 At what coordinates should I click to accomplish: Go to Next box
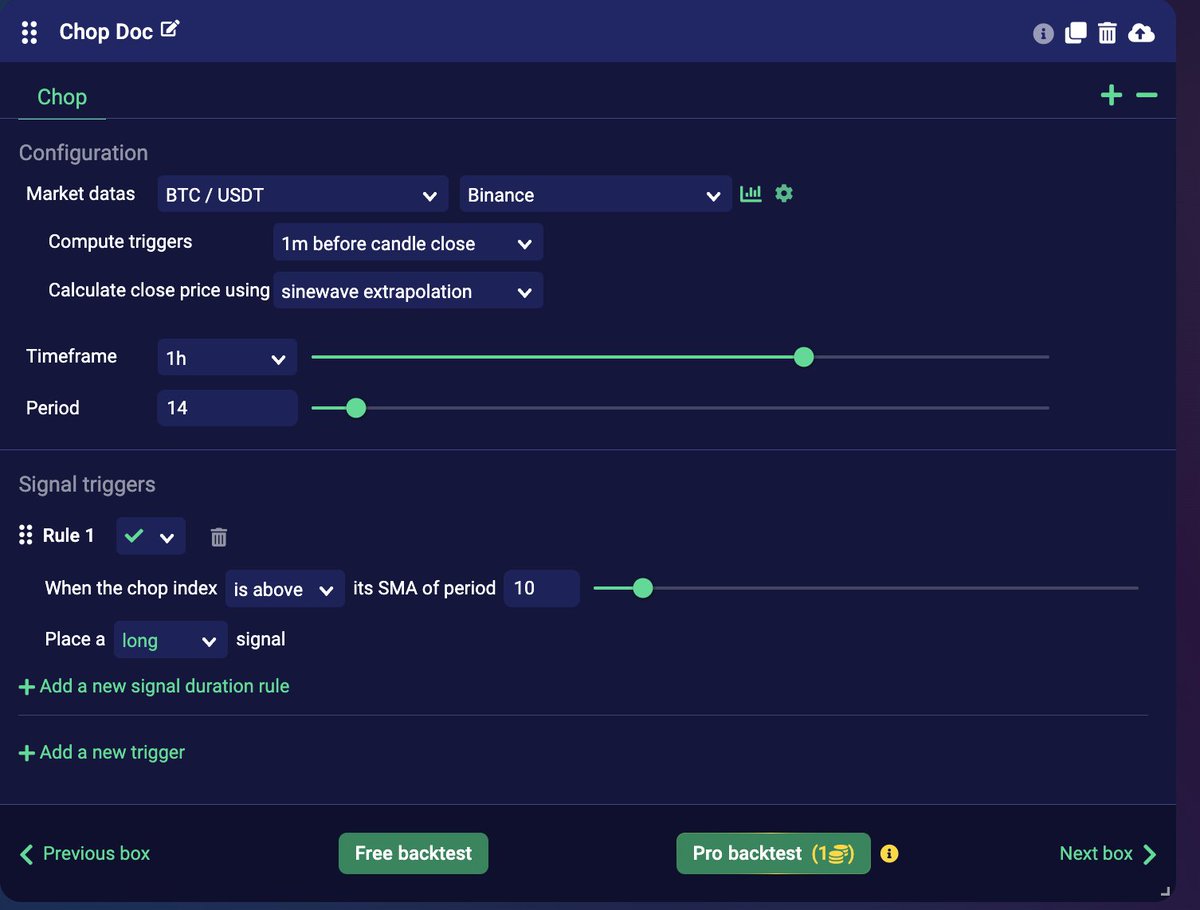pos(1108,854)
